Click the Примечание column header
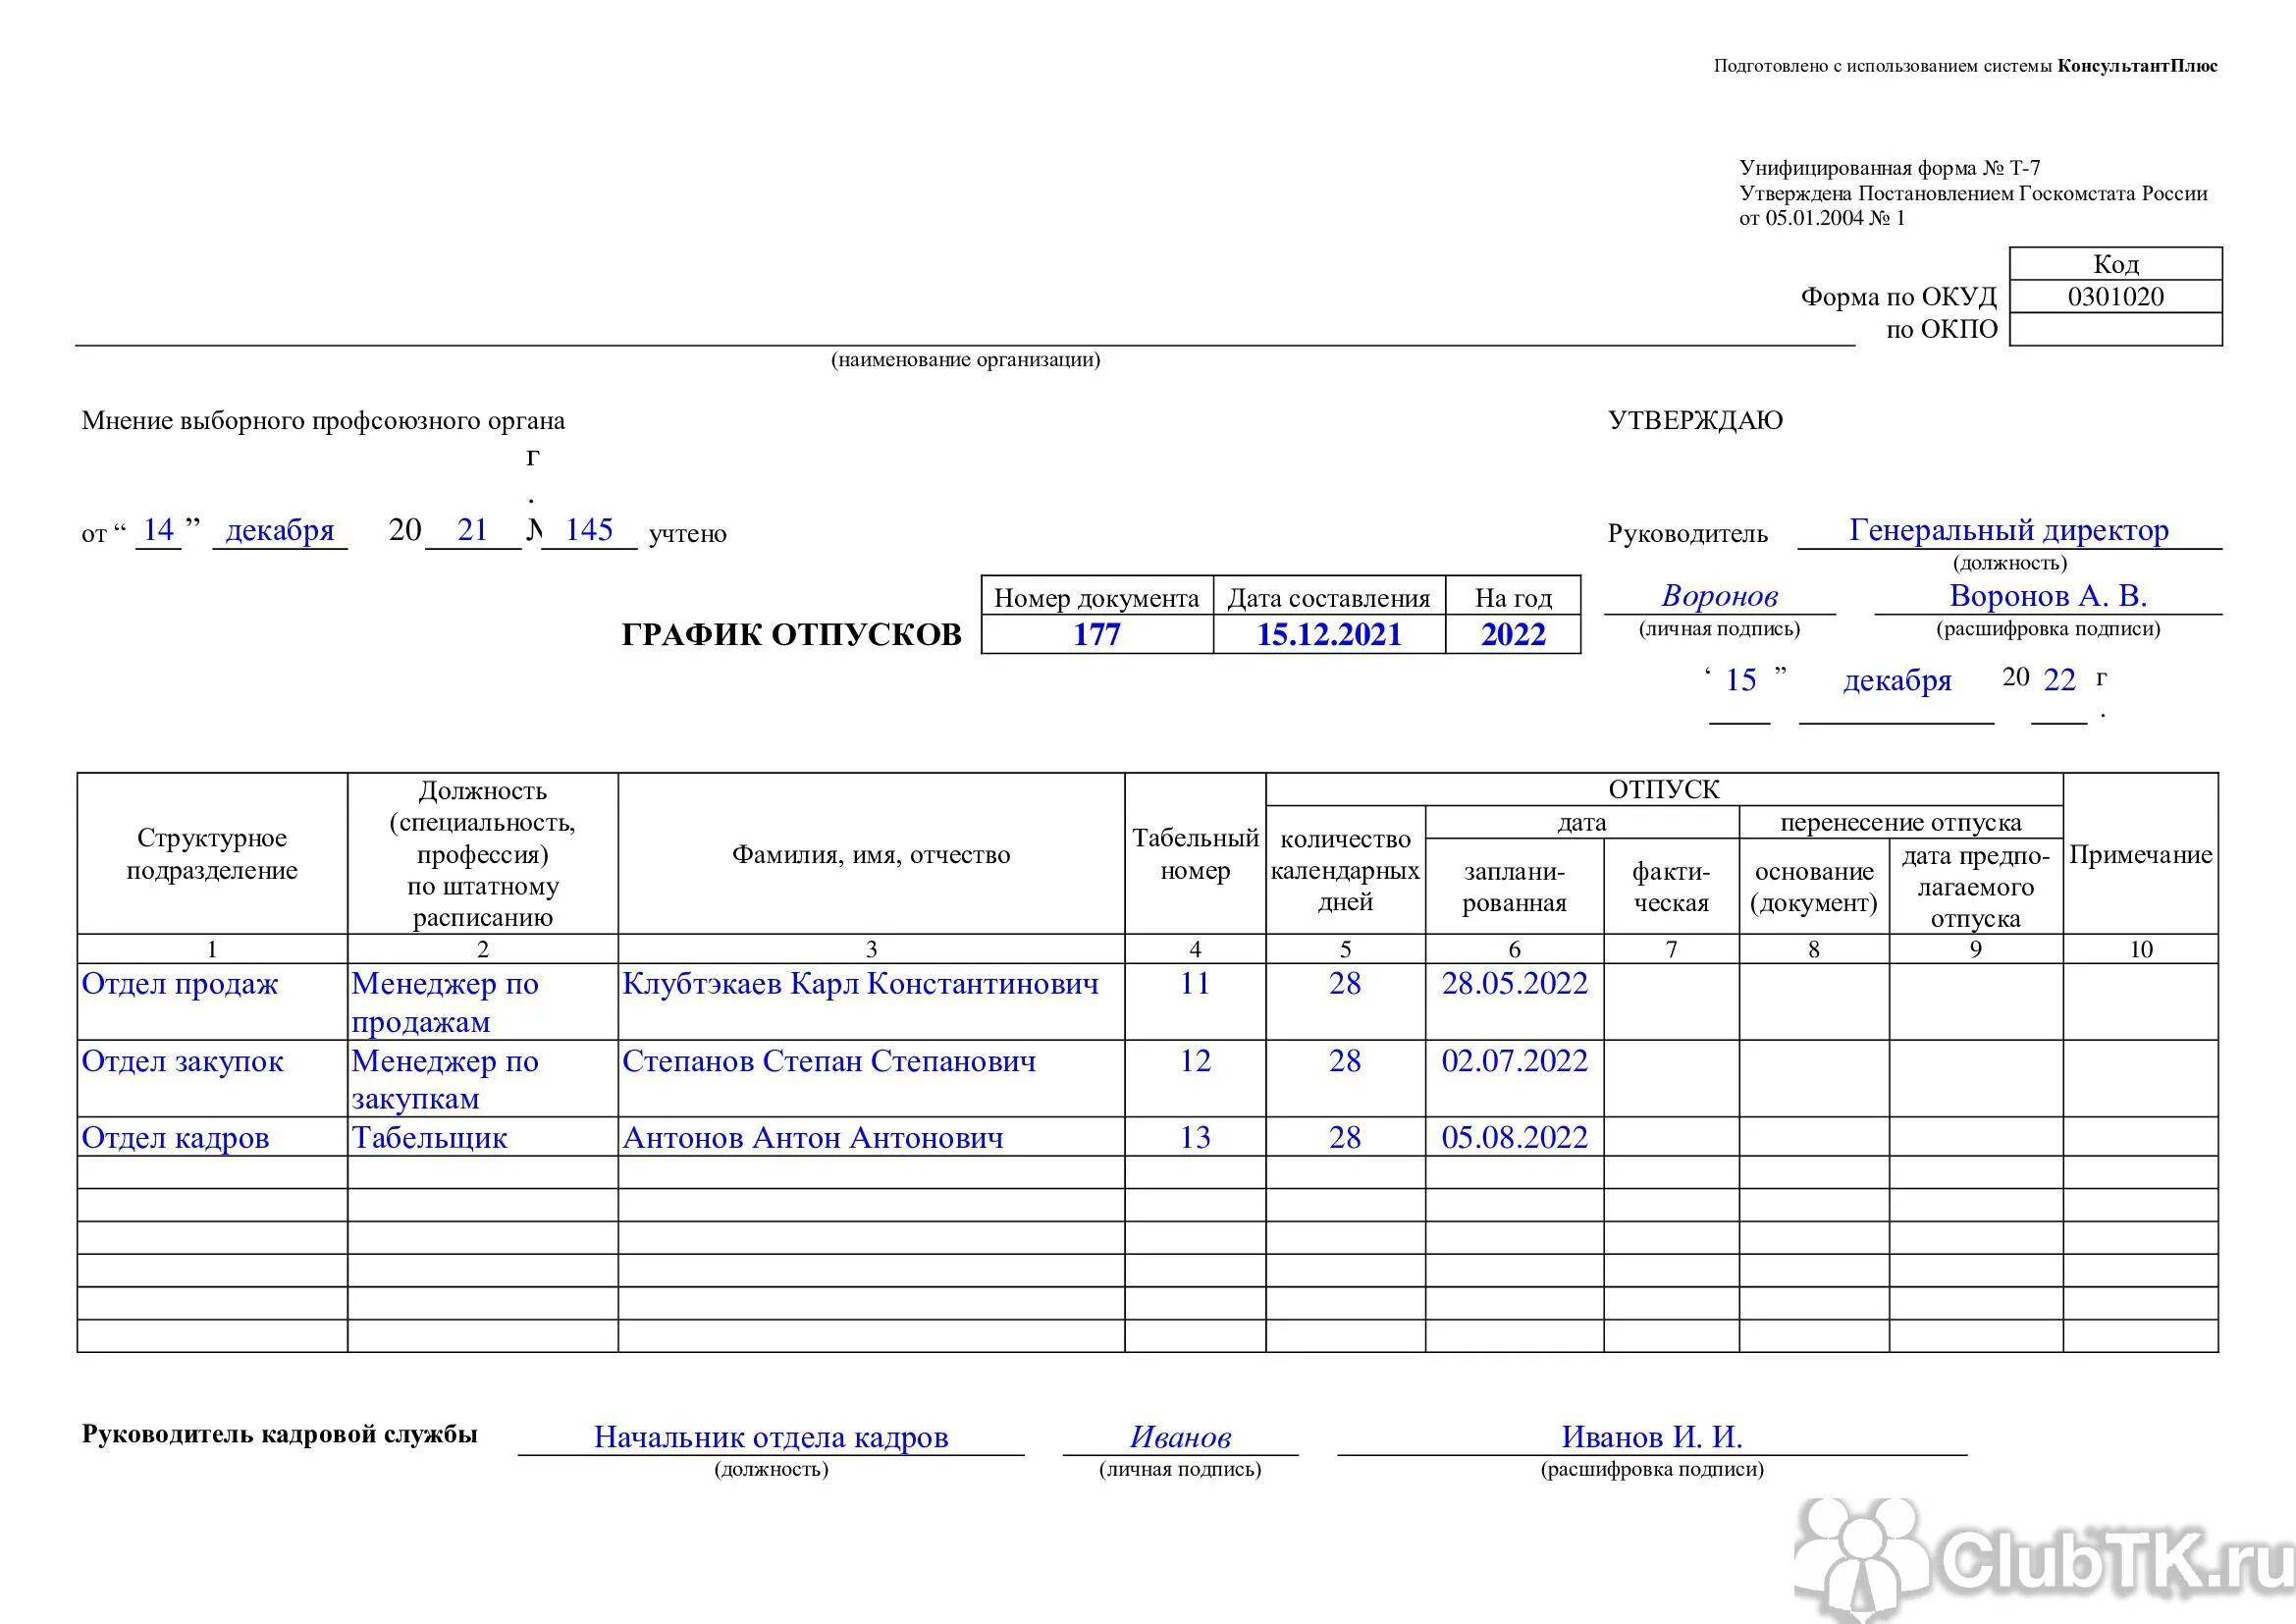This screenshot has height=1624, width=2296. (x=2140, y=854)
